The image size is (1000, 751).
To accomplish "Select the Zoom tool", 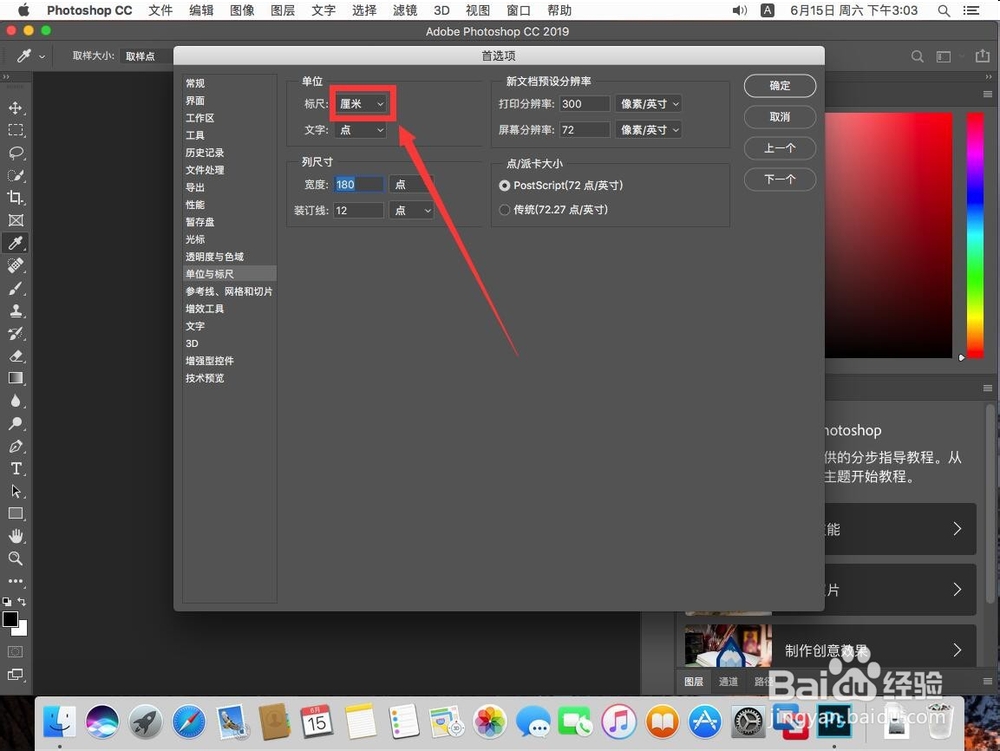I will pos(15,559).
